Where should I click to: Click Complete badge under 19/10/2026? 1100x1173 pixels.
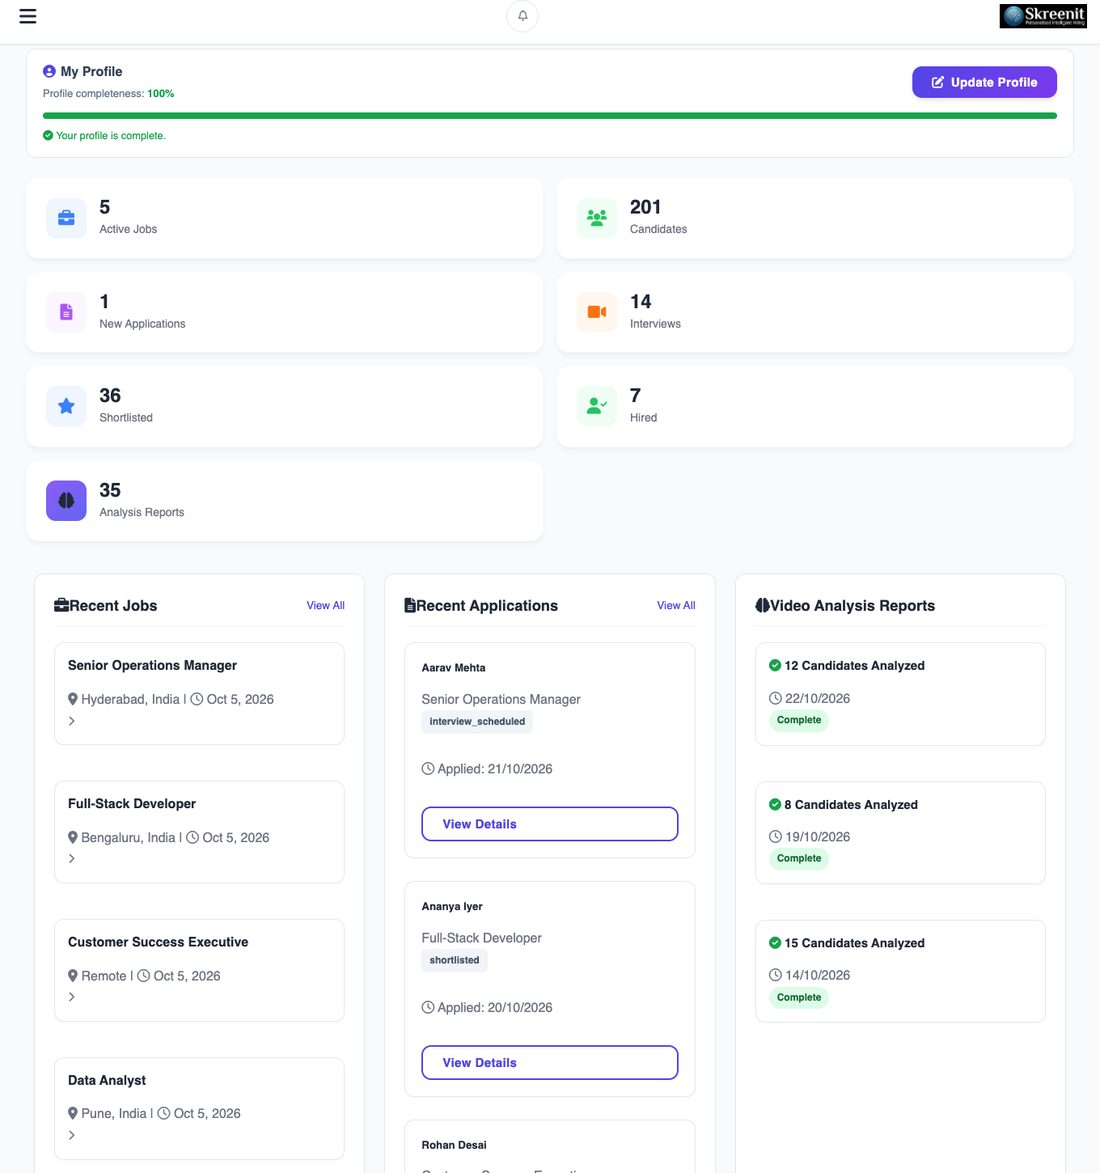[x=798, y=859]
